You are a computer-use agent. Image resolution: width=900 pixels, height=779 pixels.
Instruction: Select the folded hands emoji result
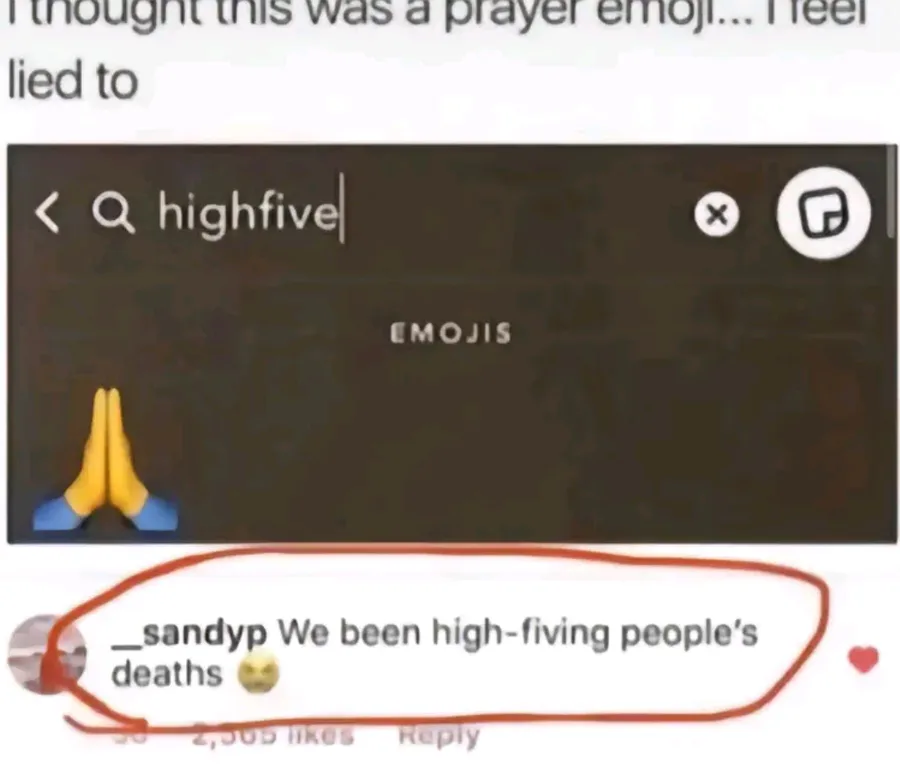pos(105,459)
